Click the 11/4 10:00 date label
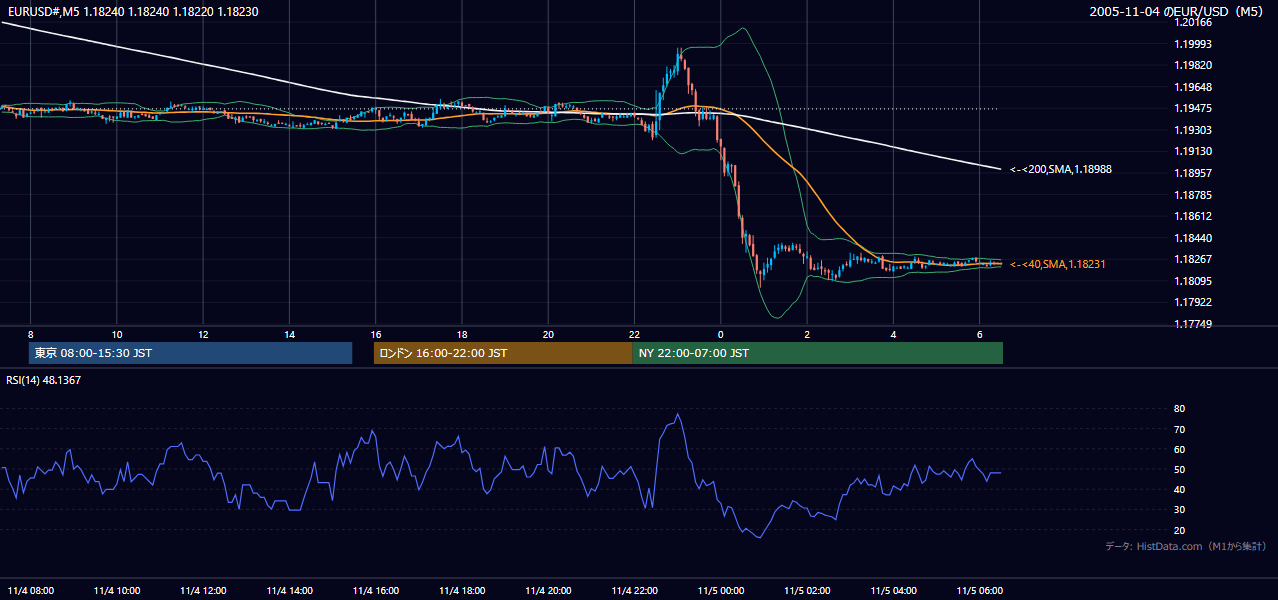The image size is (1278, 600). point(117,590)
